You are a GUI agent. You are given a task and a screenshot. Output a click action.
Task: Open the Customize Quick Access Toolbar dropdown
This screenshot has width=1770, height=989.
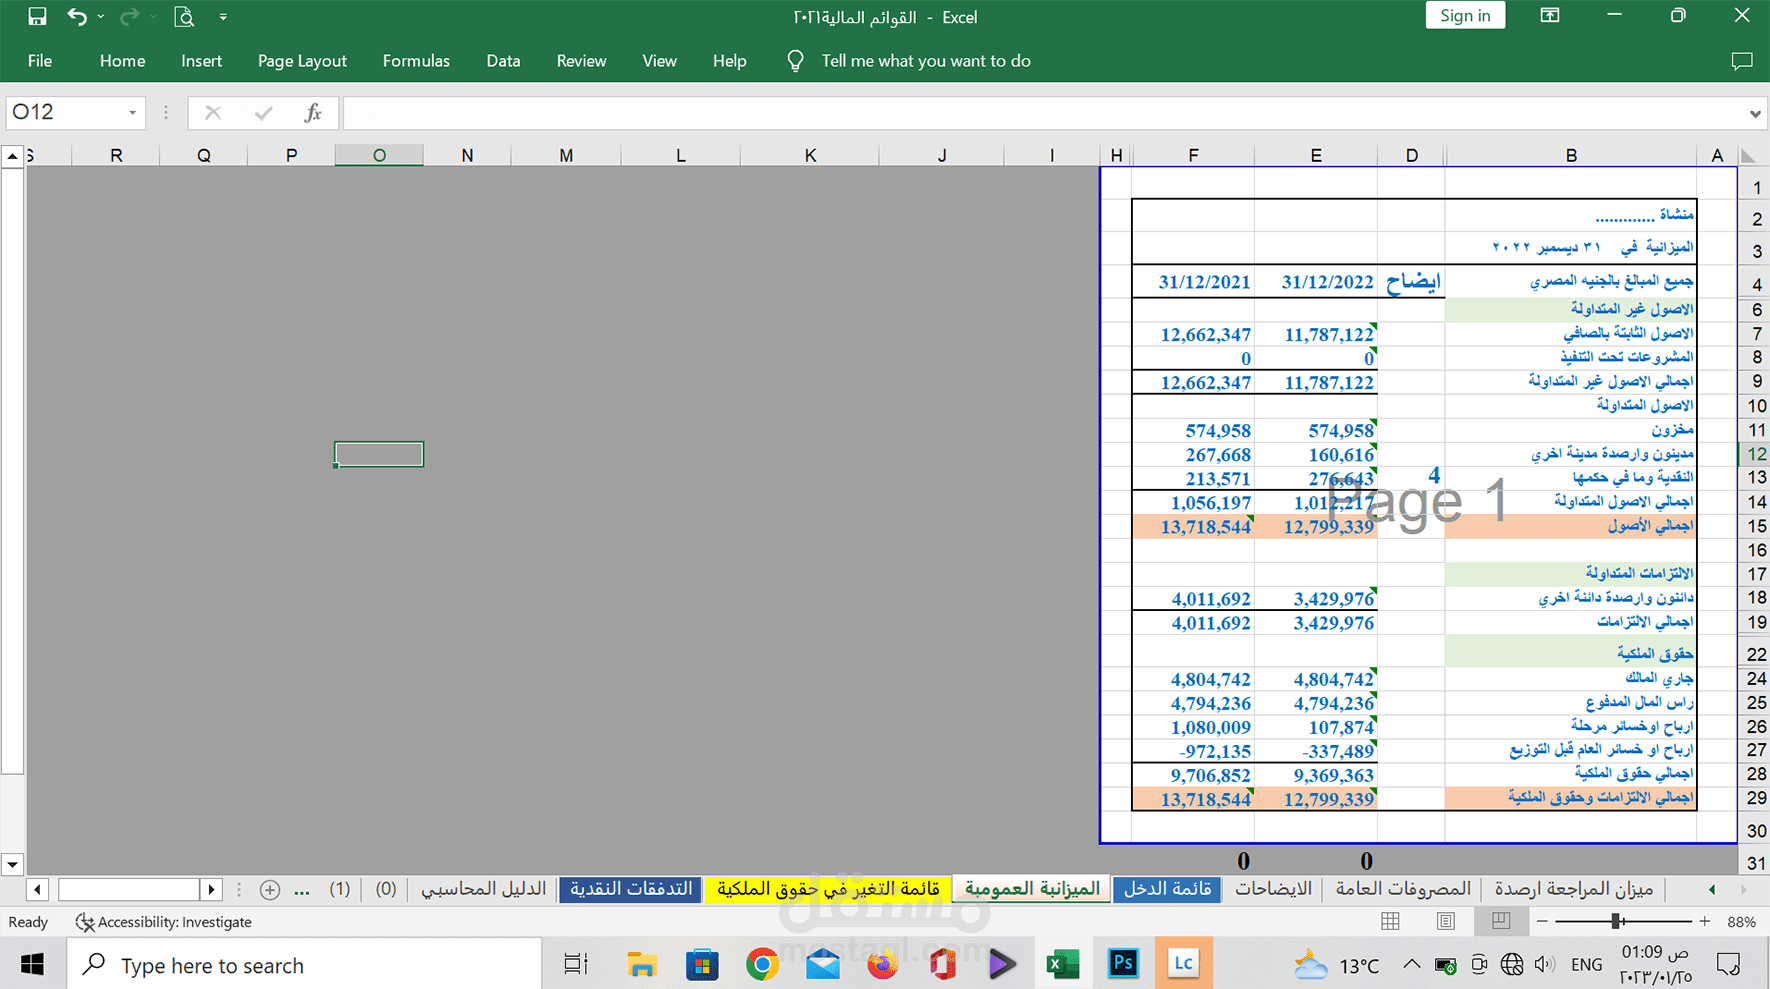click(x=223, y=17)
